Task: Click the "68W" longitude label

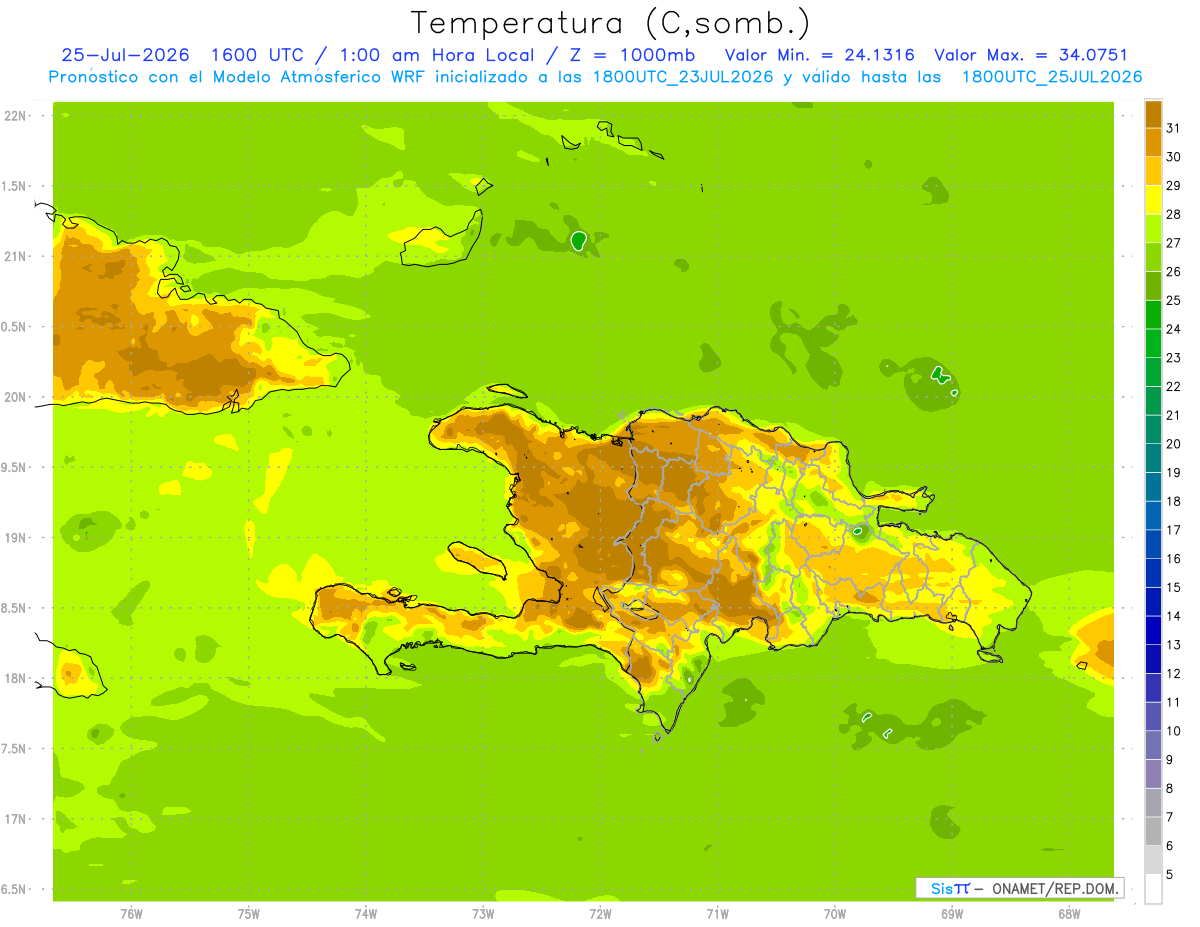Action: 1069,913
